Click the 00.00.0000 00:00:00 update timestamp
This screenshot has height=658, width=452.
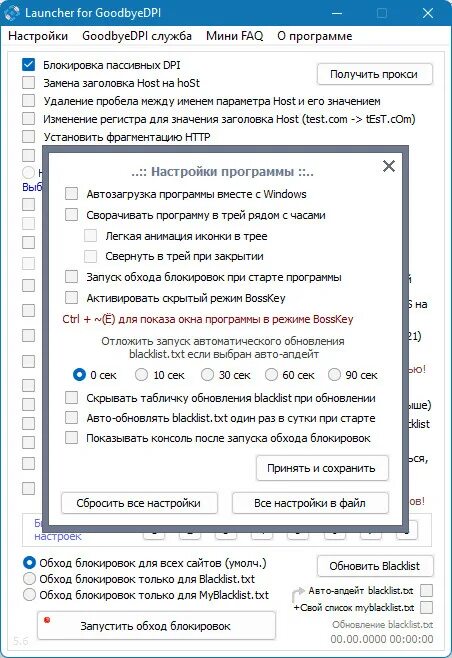click(381, 639)
